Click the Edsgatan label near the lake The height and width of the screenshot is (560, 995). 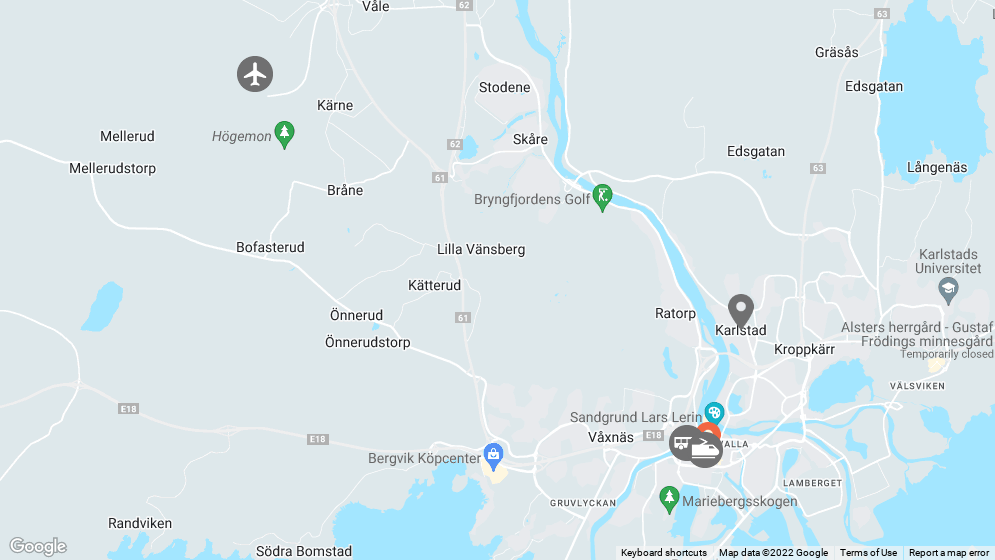click(874, 87)
